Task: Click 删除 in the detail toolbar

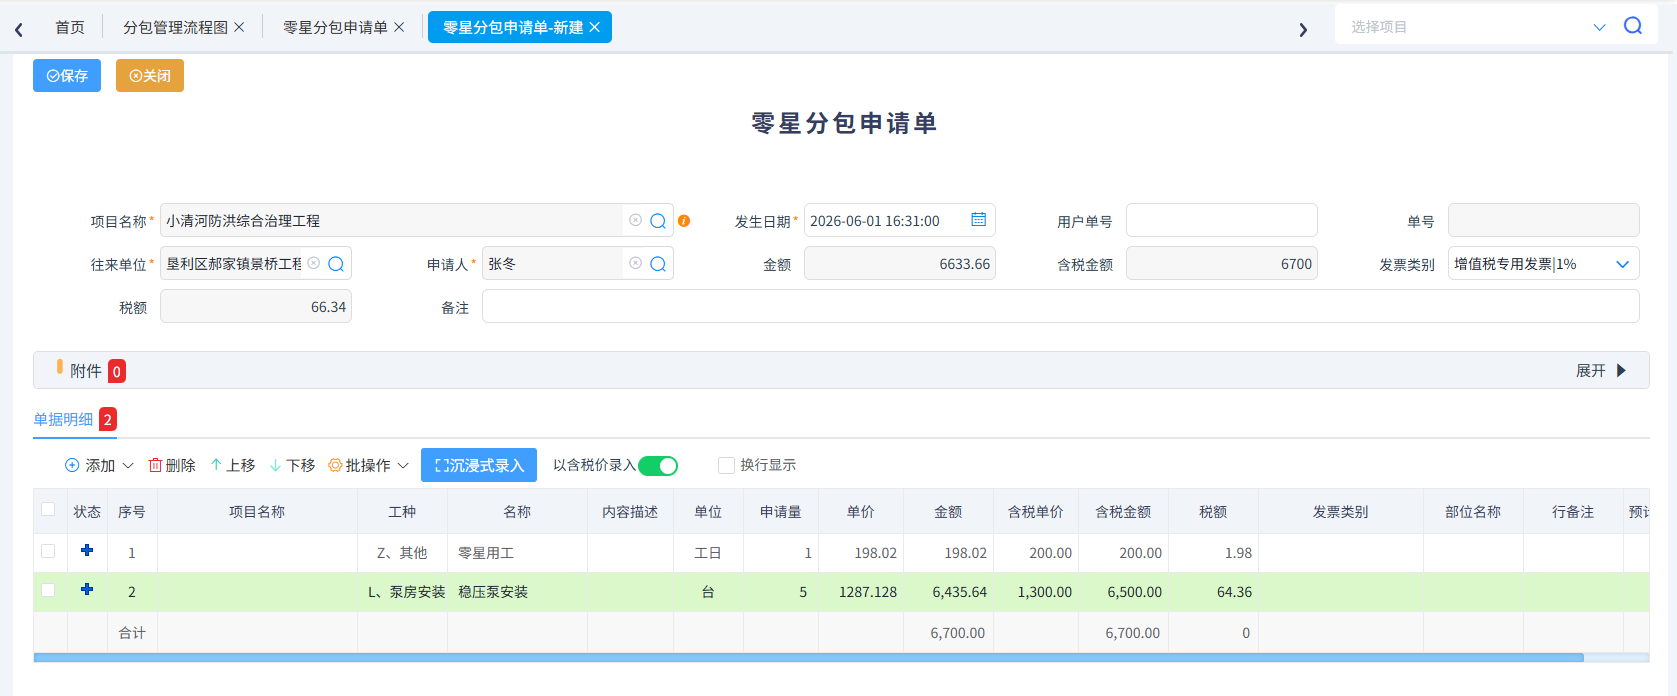Action: (172, 466)
